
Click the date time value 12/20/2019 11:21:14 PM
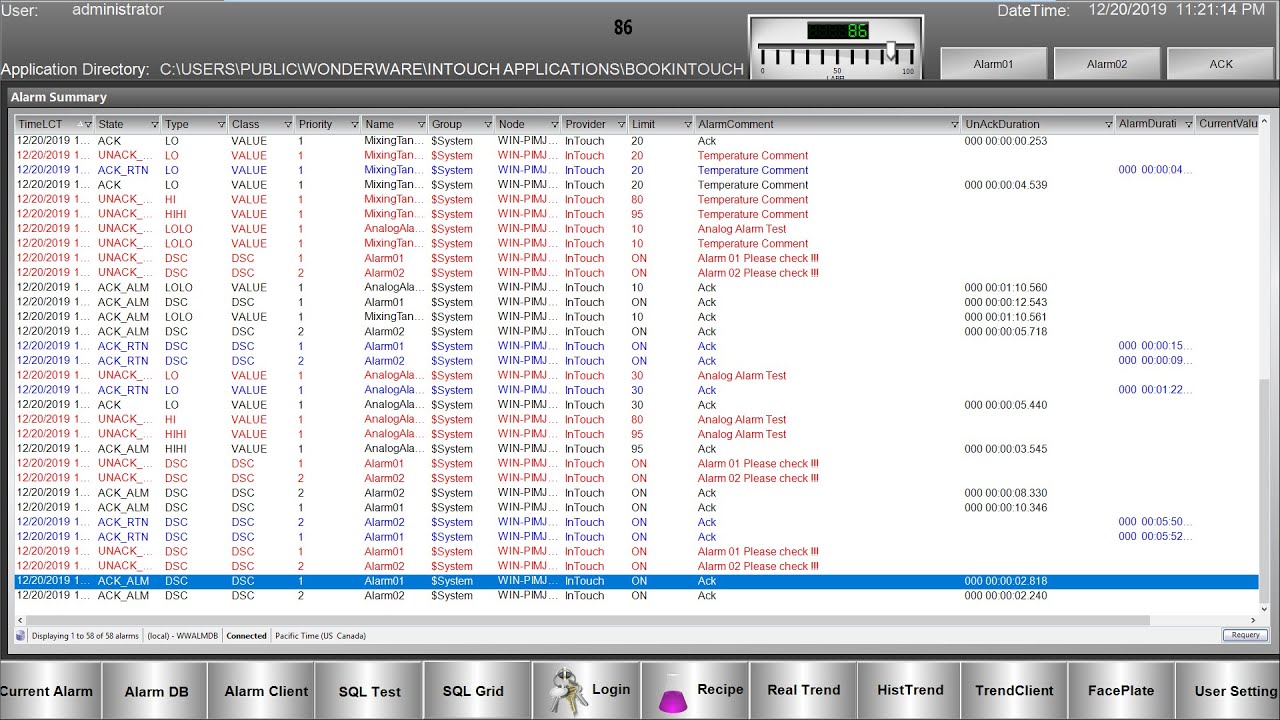(1176, 10)
